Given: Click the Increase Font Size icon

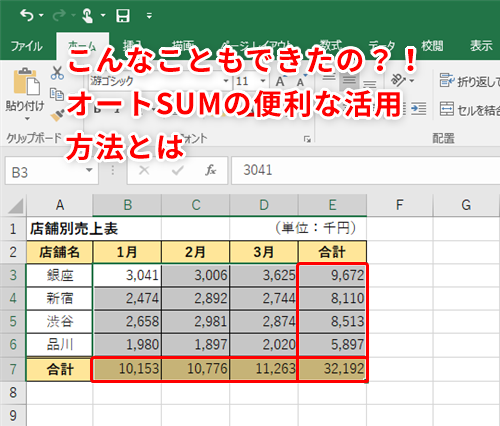Looking at the screenshot, I should (281, 81).
